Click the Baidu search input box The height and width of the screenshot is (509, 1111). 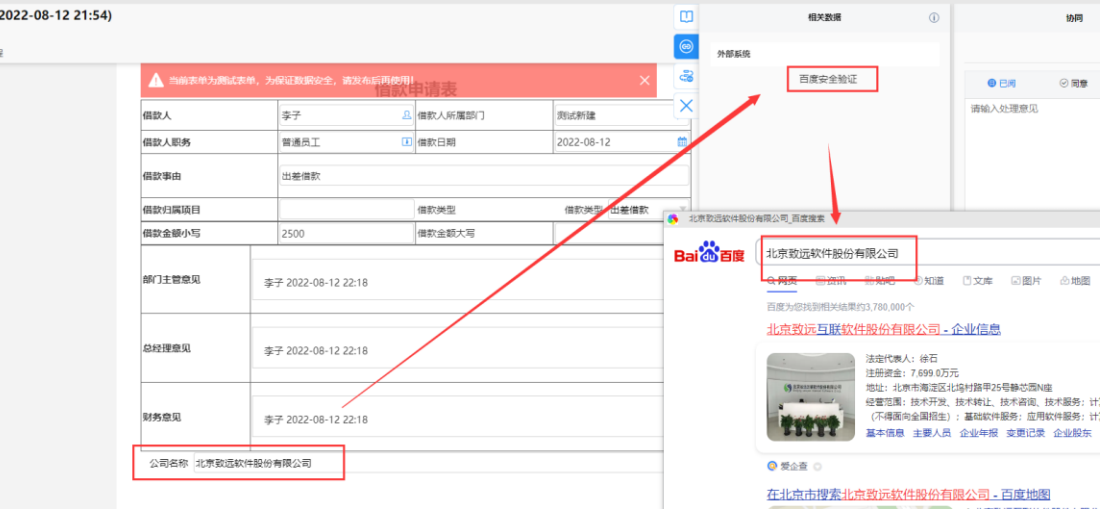[928, 253]
